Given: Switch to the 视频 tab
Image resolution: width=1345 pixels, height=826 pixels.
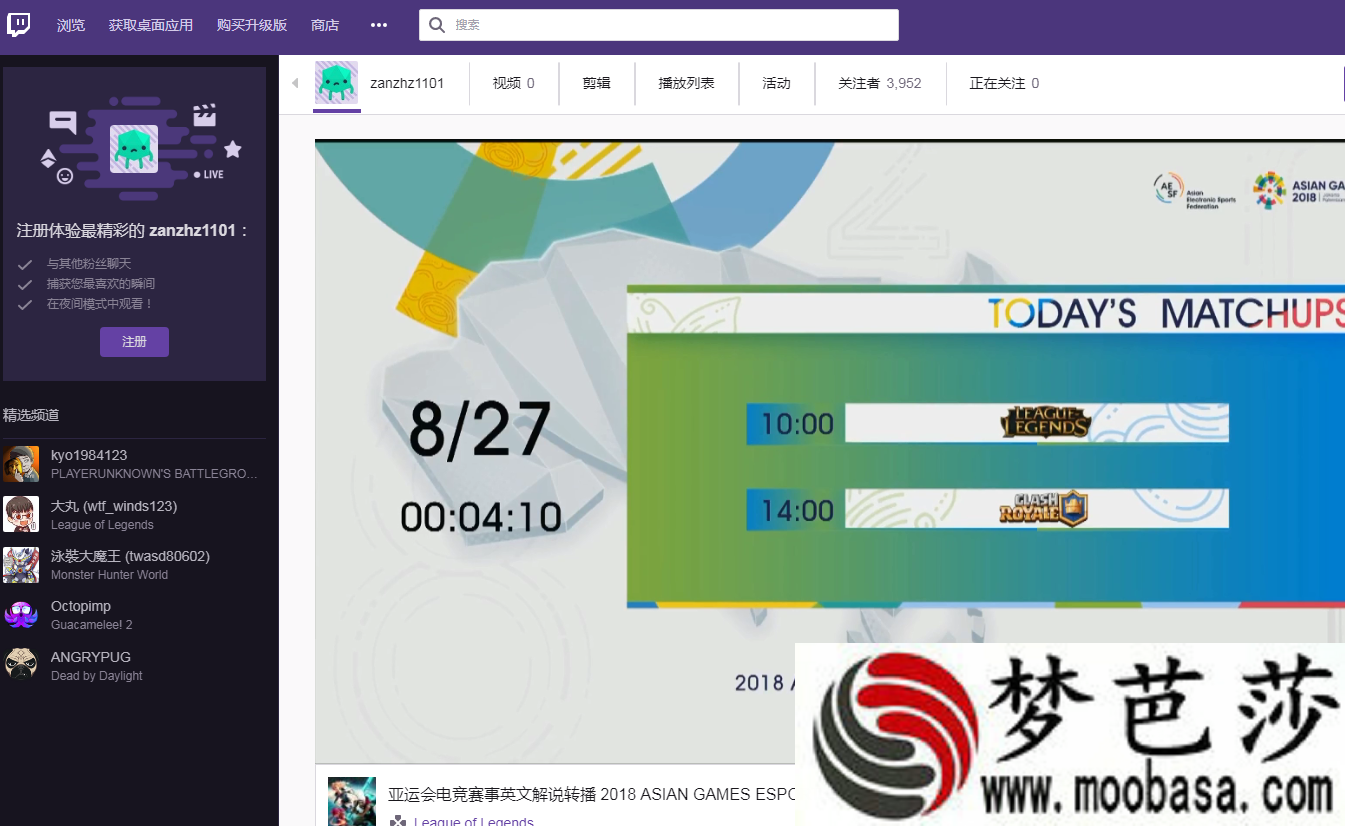Looking at the screenshot, I should click(x=514, y=83).
